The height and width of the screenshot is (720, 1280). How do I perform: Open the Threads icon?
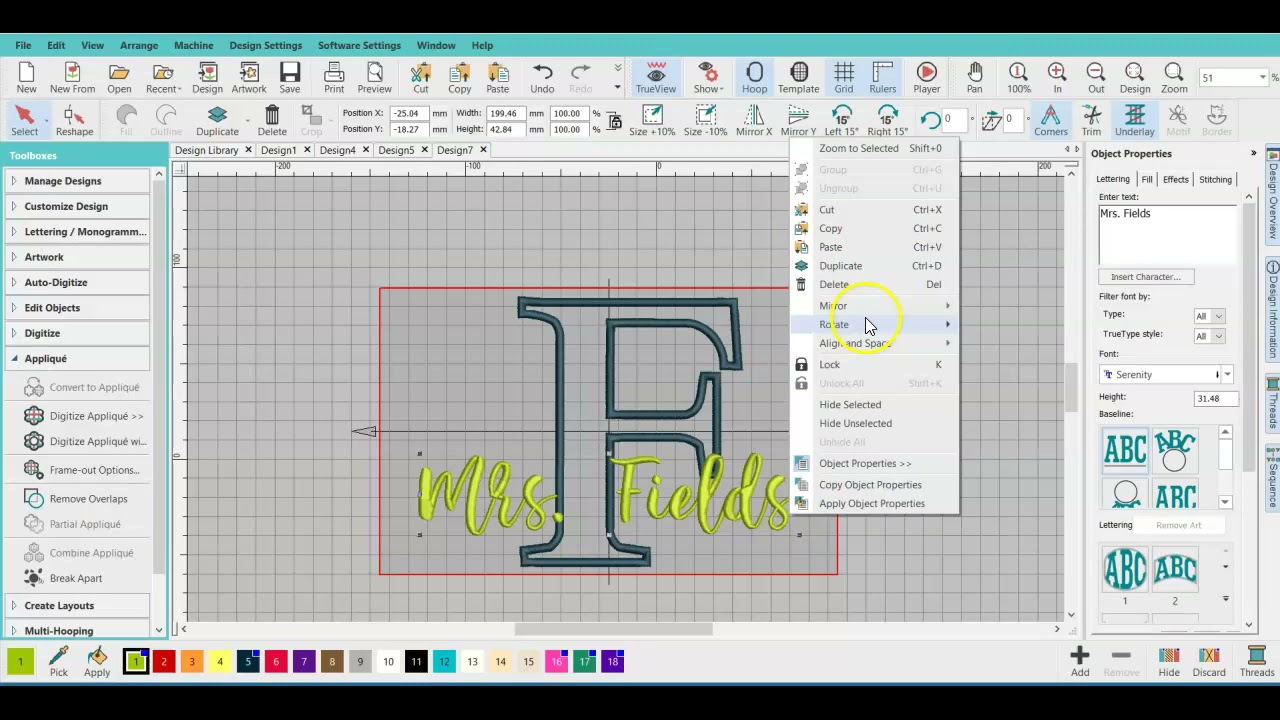1257,662
